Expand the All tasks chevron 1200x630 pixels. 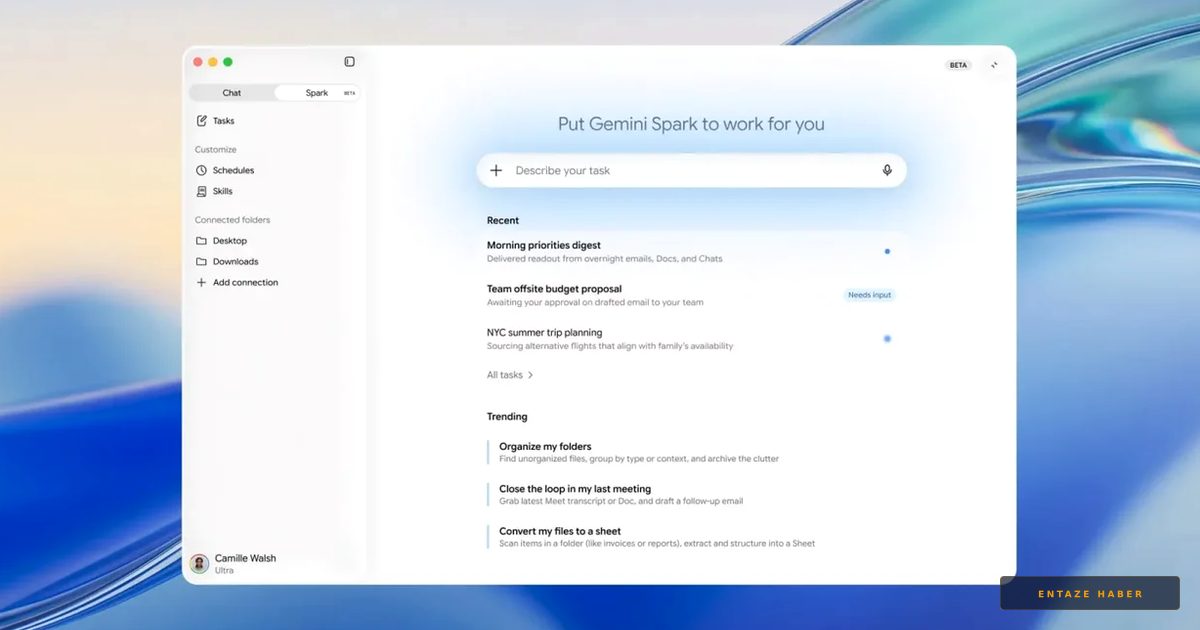pos(530,375)
